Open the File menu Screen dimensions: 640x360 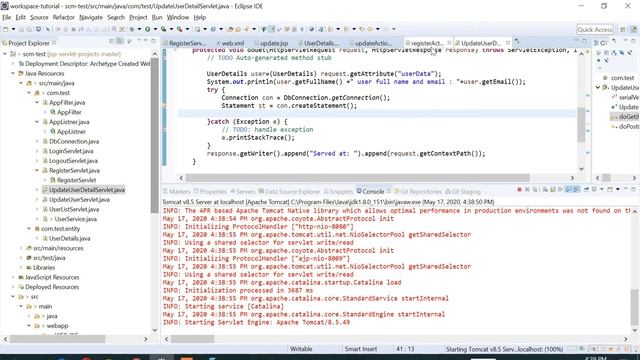pos(7,17)
